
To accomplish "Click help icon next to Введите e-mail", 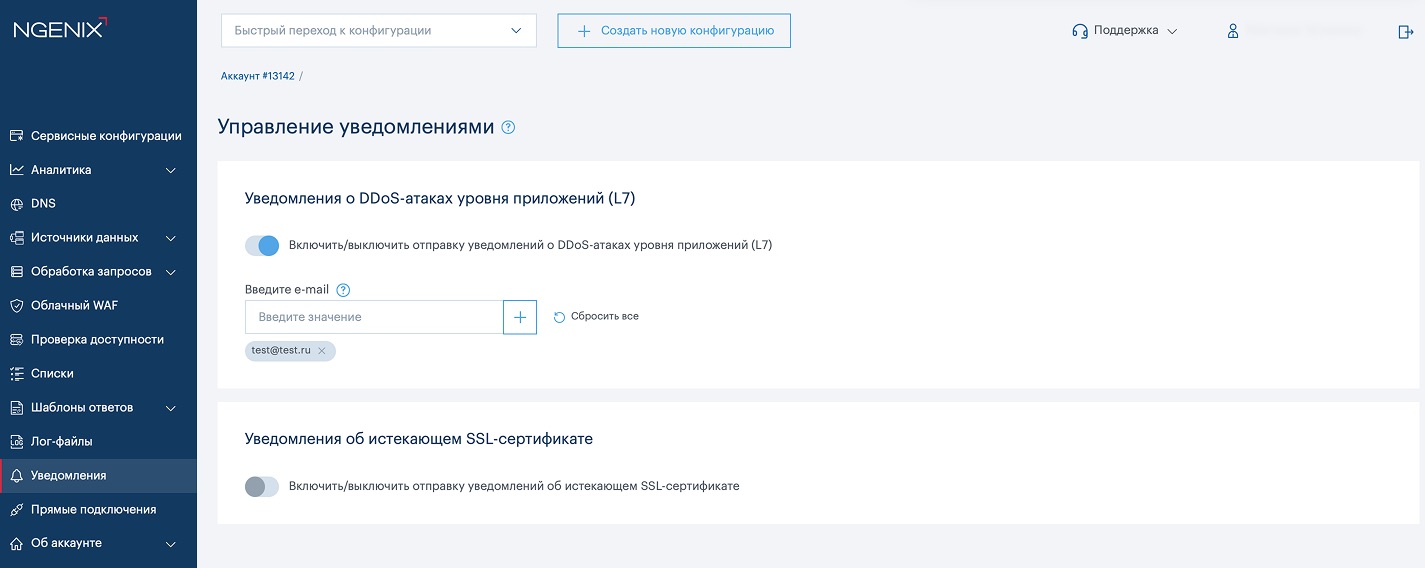I will pos(343,290).
